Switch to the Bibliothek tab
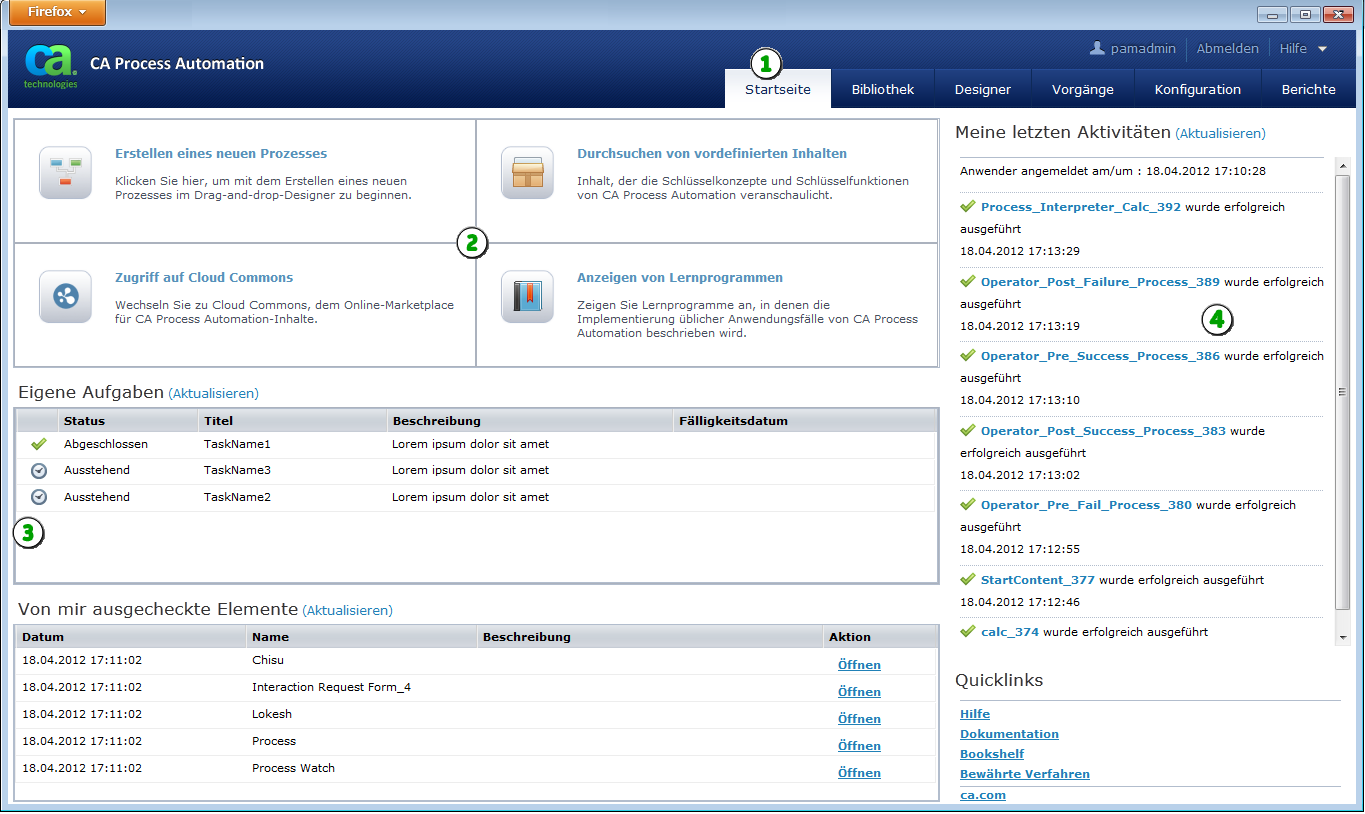Image resolution: width=1365 pixels, height=814 pixels. coord(882,89)
